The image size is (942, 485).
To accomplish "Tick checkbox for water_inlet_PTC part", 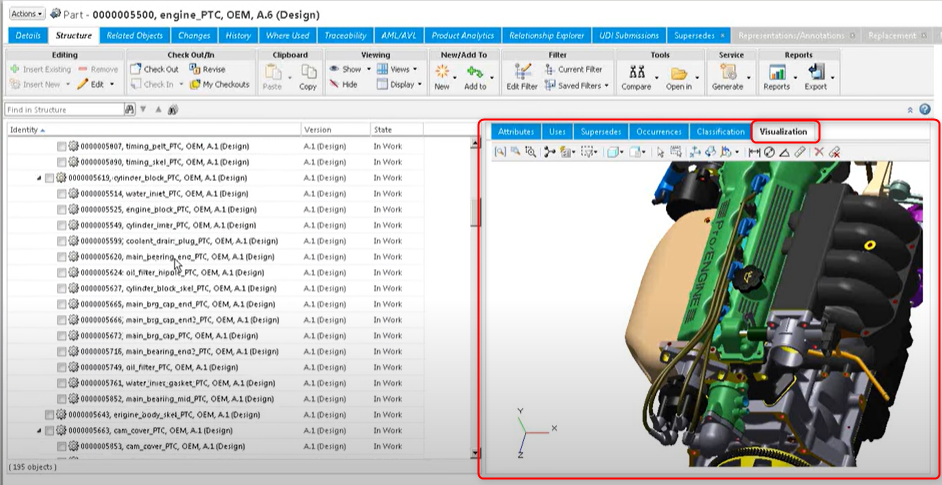I will pyautogui.click(x=62, y=193).
